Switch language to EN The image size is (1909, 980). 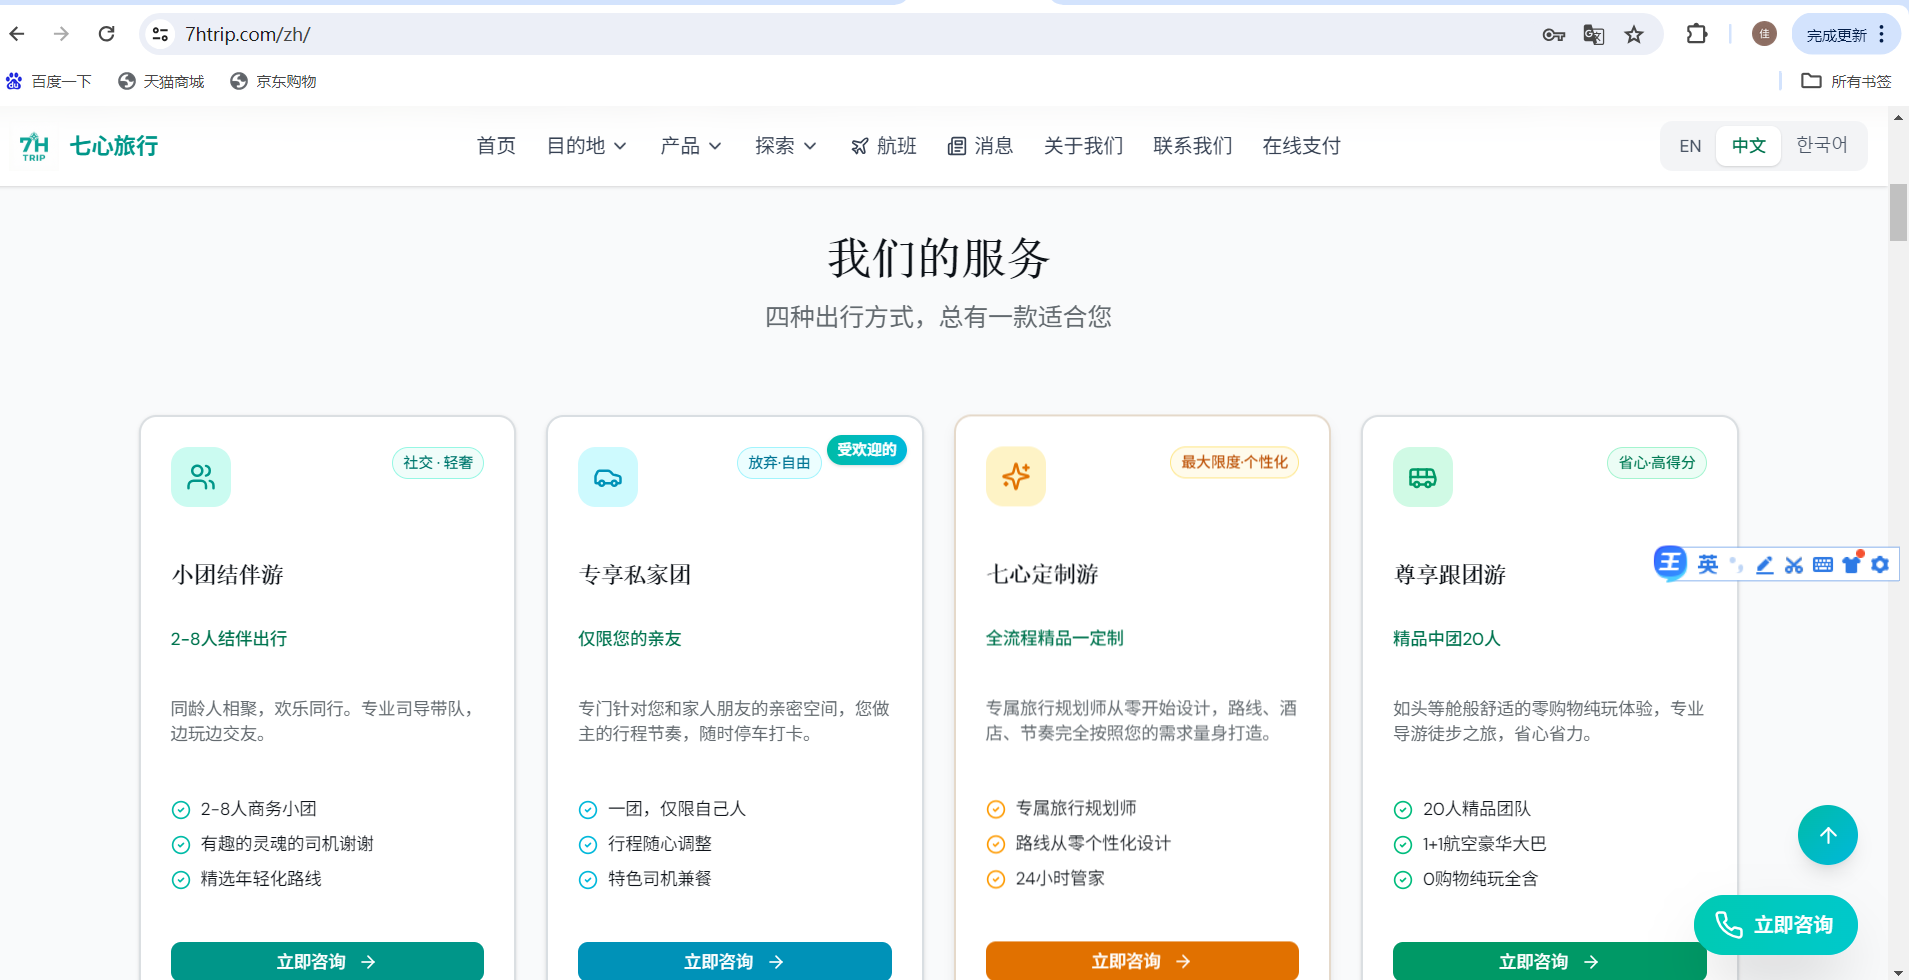point(1690,146)
